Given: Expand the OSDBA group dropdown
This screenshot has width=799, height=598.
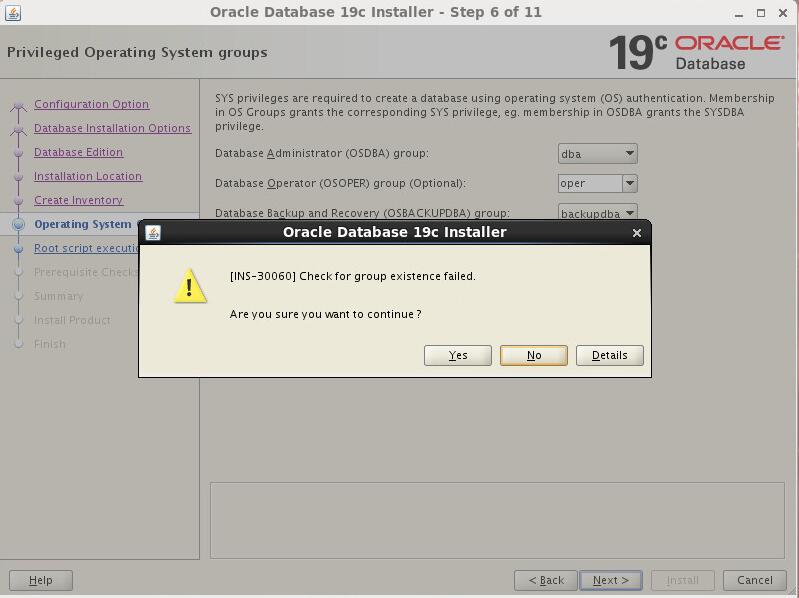Looking at the screenshot, I should pos(629,154).
